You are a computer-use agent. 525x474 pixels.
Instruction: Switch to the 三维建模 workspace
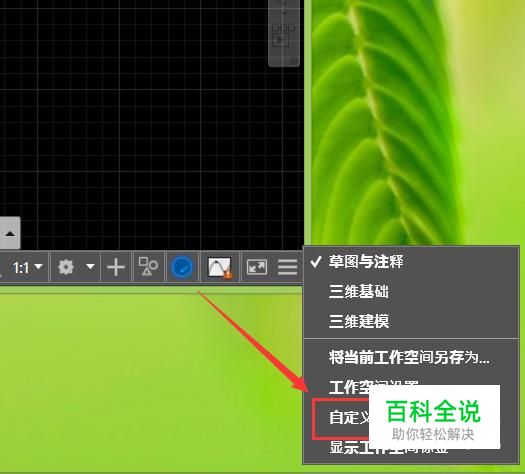411,321
